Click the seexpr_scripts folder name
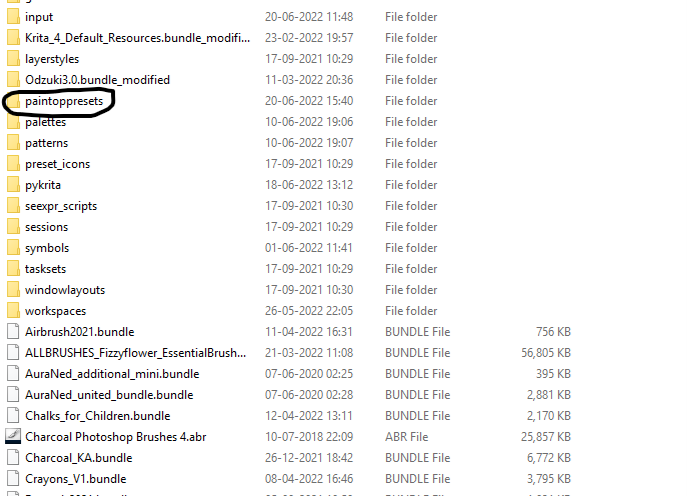The width and height of the screenshot is (687, 496). [61, 206]
